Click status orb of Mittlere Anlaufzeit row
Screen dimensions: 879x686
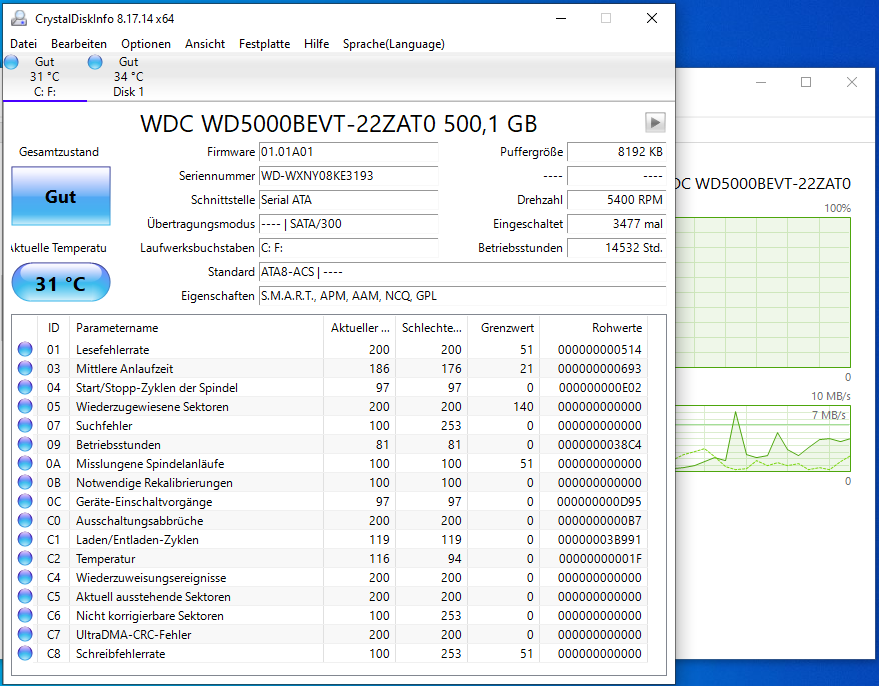(25, 368)
